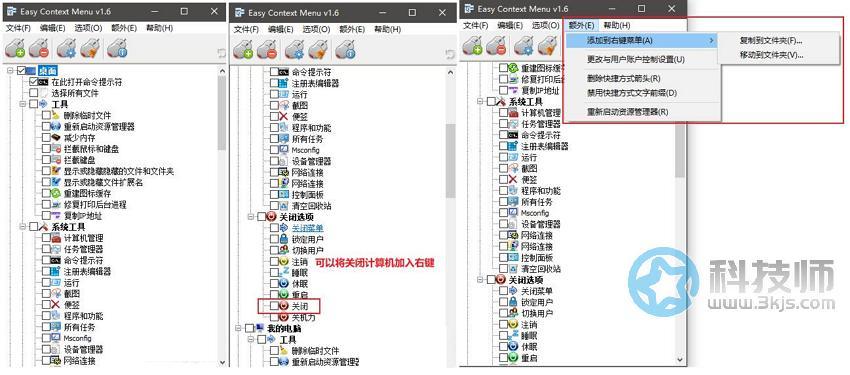Click the info About icon in middle window
This screenshot has height=375, width=850.
pos(345,50)
